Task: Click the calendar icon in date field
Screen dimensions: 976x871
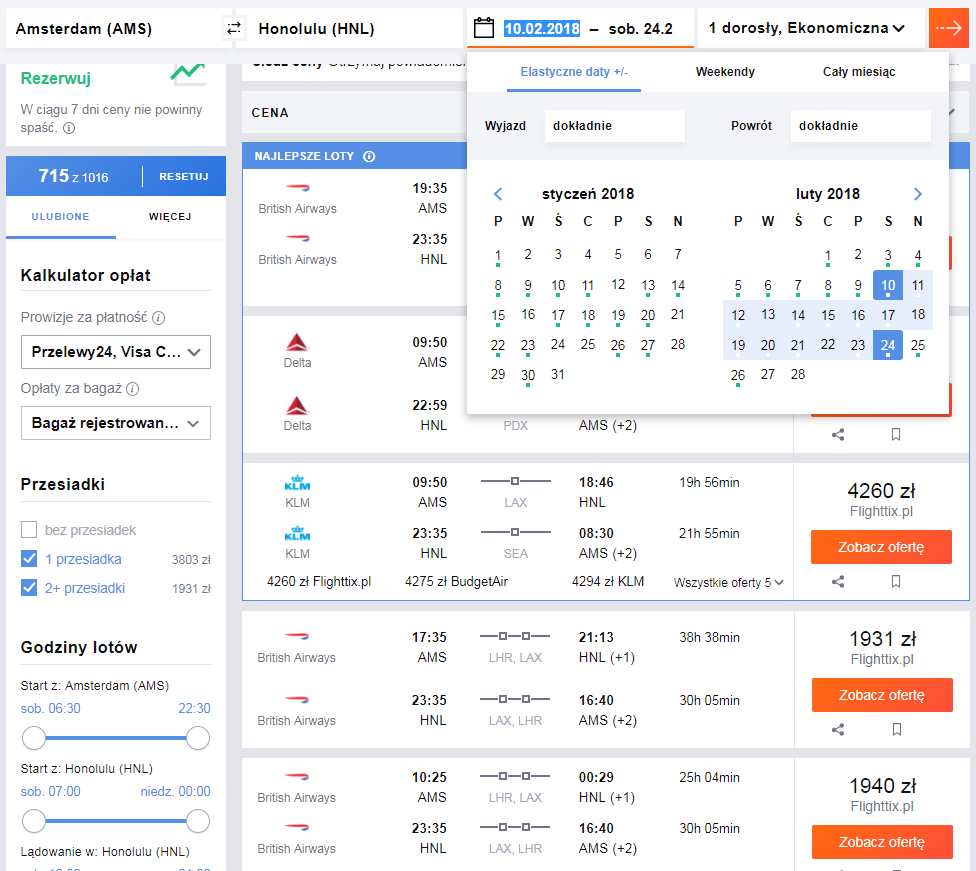Action: click(484, 28)
